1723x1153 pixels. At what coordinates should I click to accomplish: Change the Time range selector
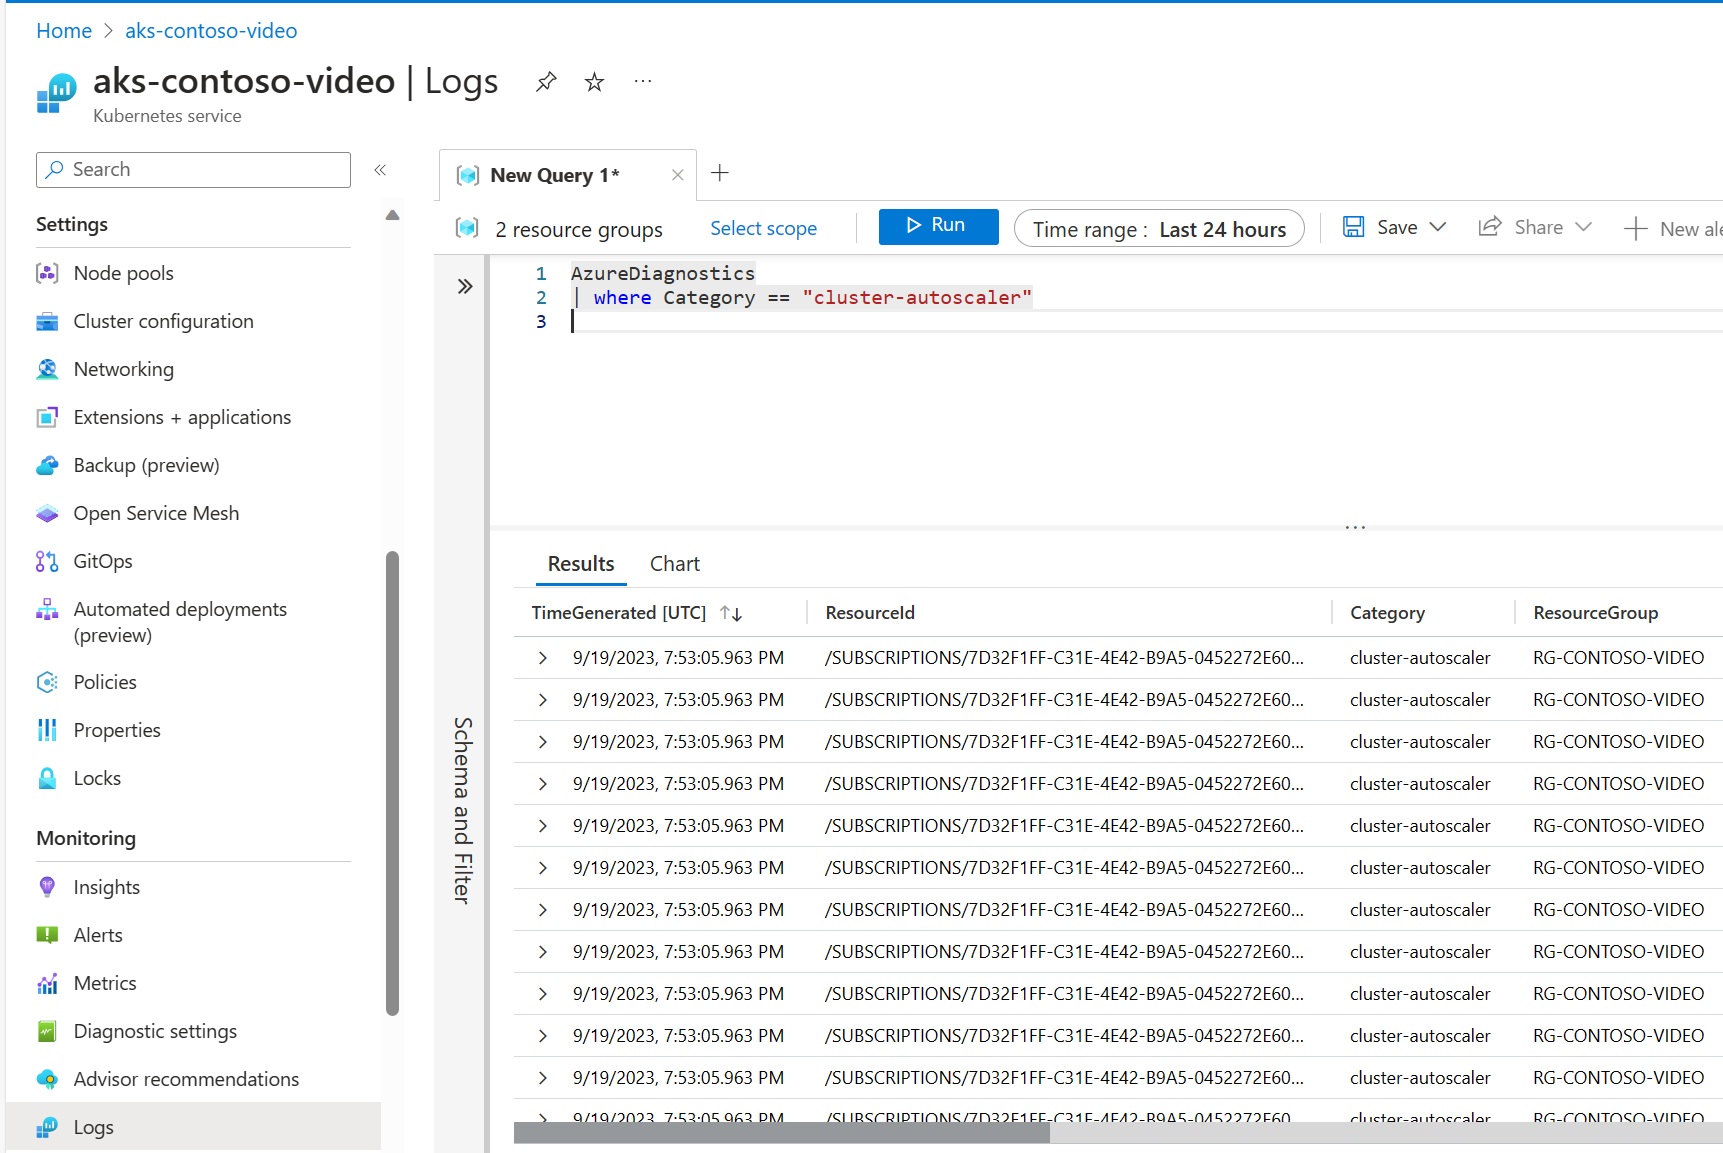click(1159, 229)
